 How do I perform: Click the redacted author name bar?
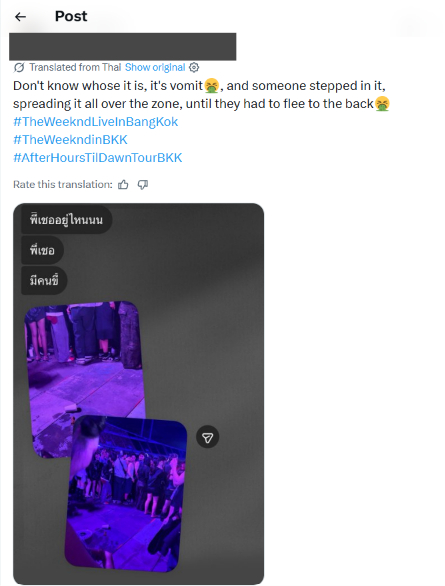123,46
